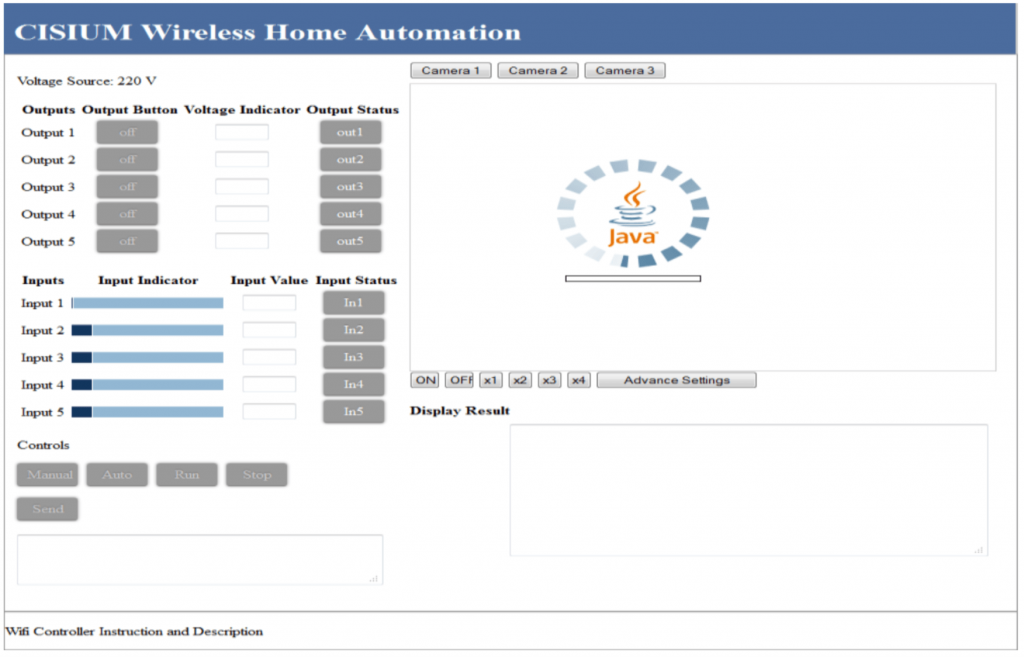
Task: Click the Input 5 value field
Action: pyautogui.click(x=269, y=411)
